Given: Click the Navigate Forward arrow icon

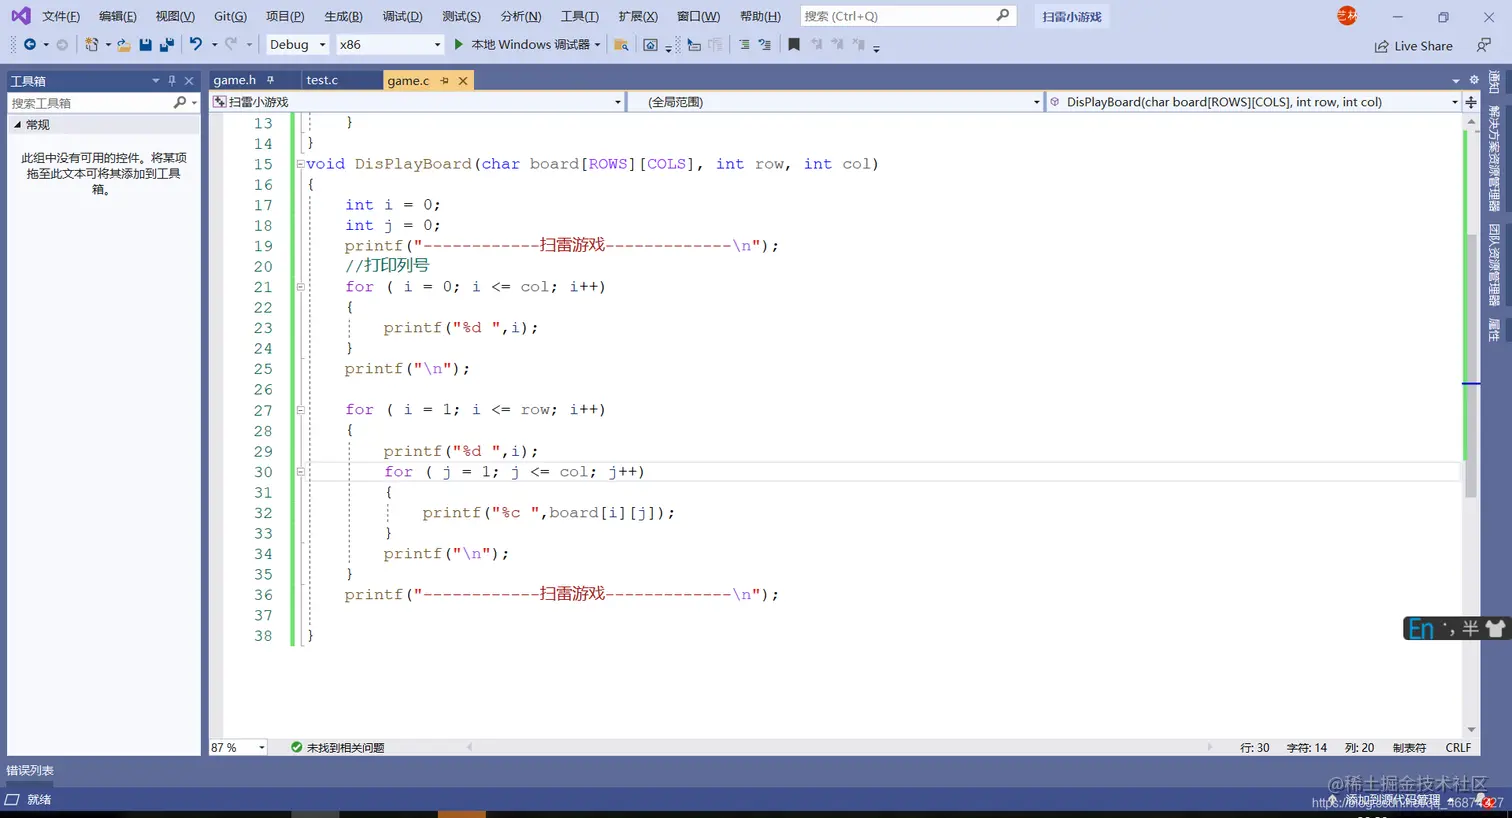Looking at the screenshot, I should click(62, 44).
